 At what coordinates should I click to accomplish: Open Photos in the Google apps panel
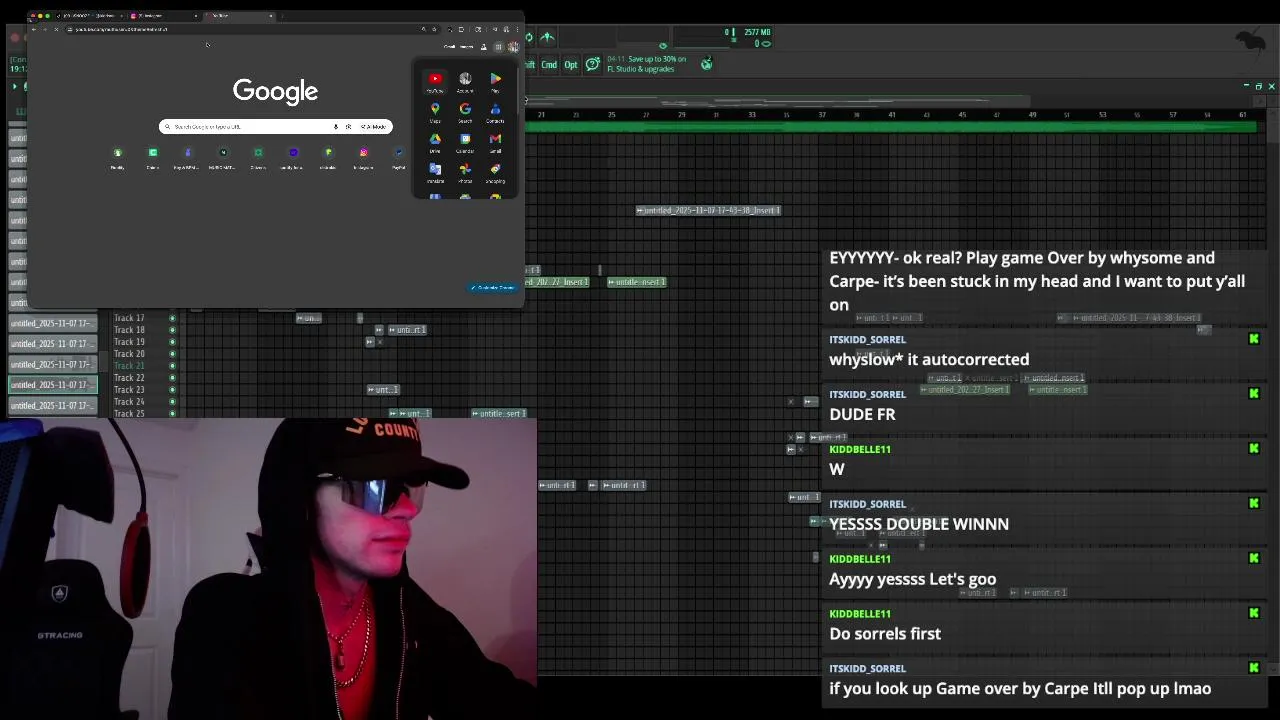(465, 172)
